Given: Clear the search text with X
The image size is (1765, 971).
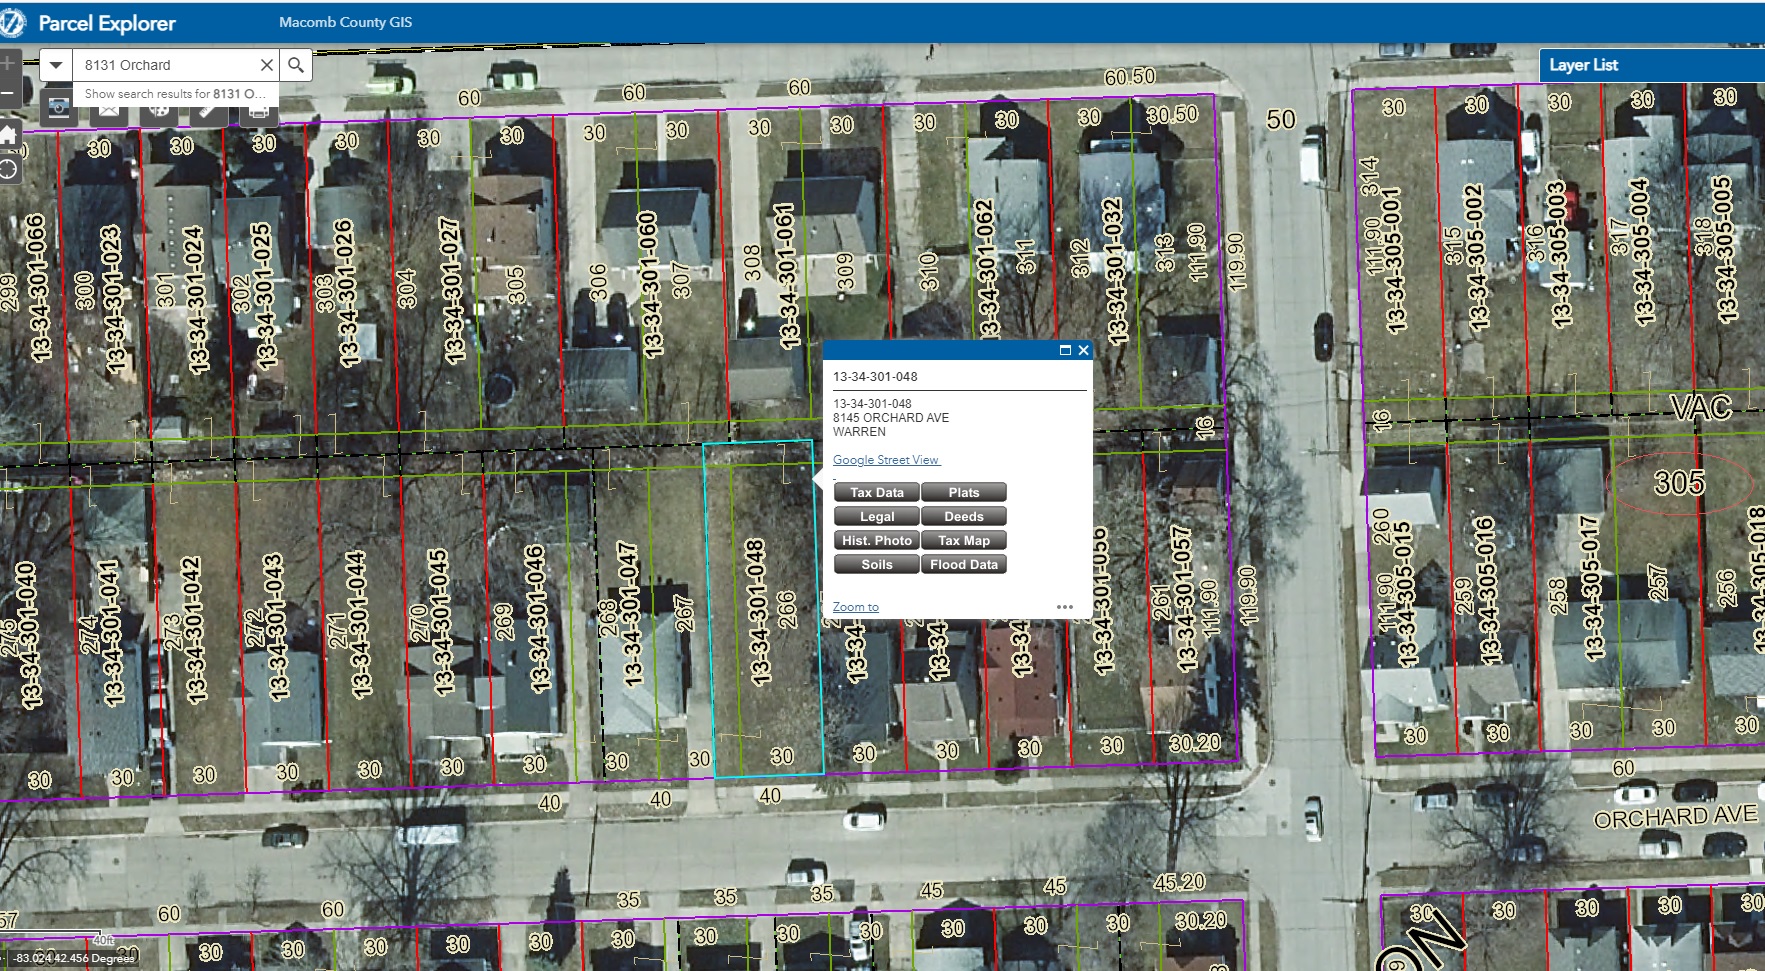Looking at the screenshot, I should tap(267, 65).
